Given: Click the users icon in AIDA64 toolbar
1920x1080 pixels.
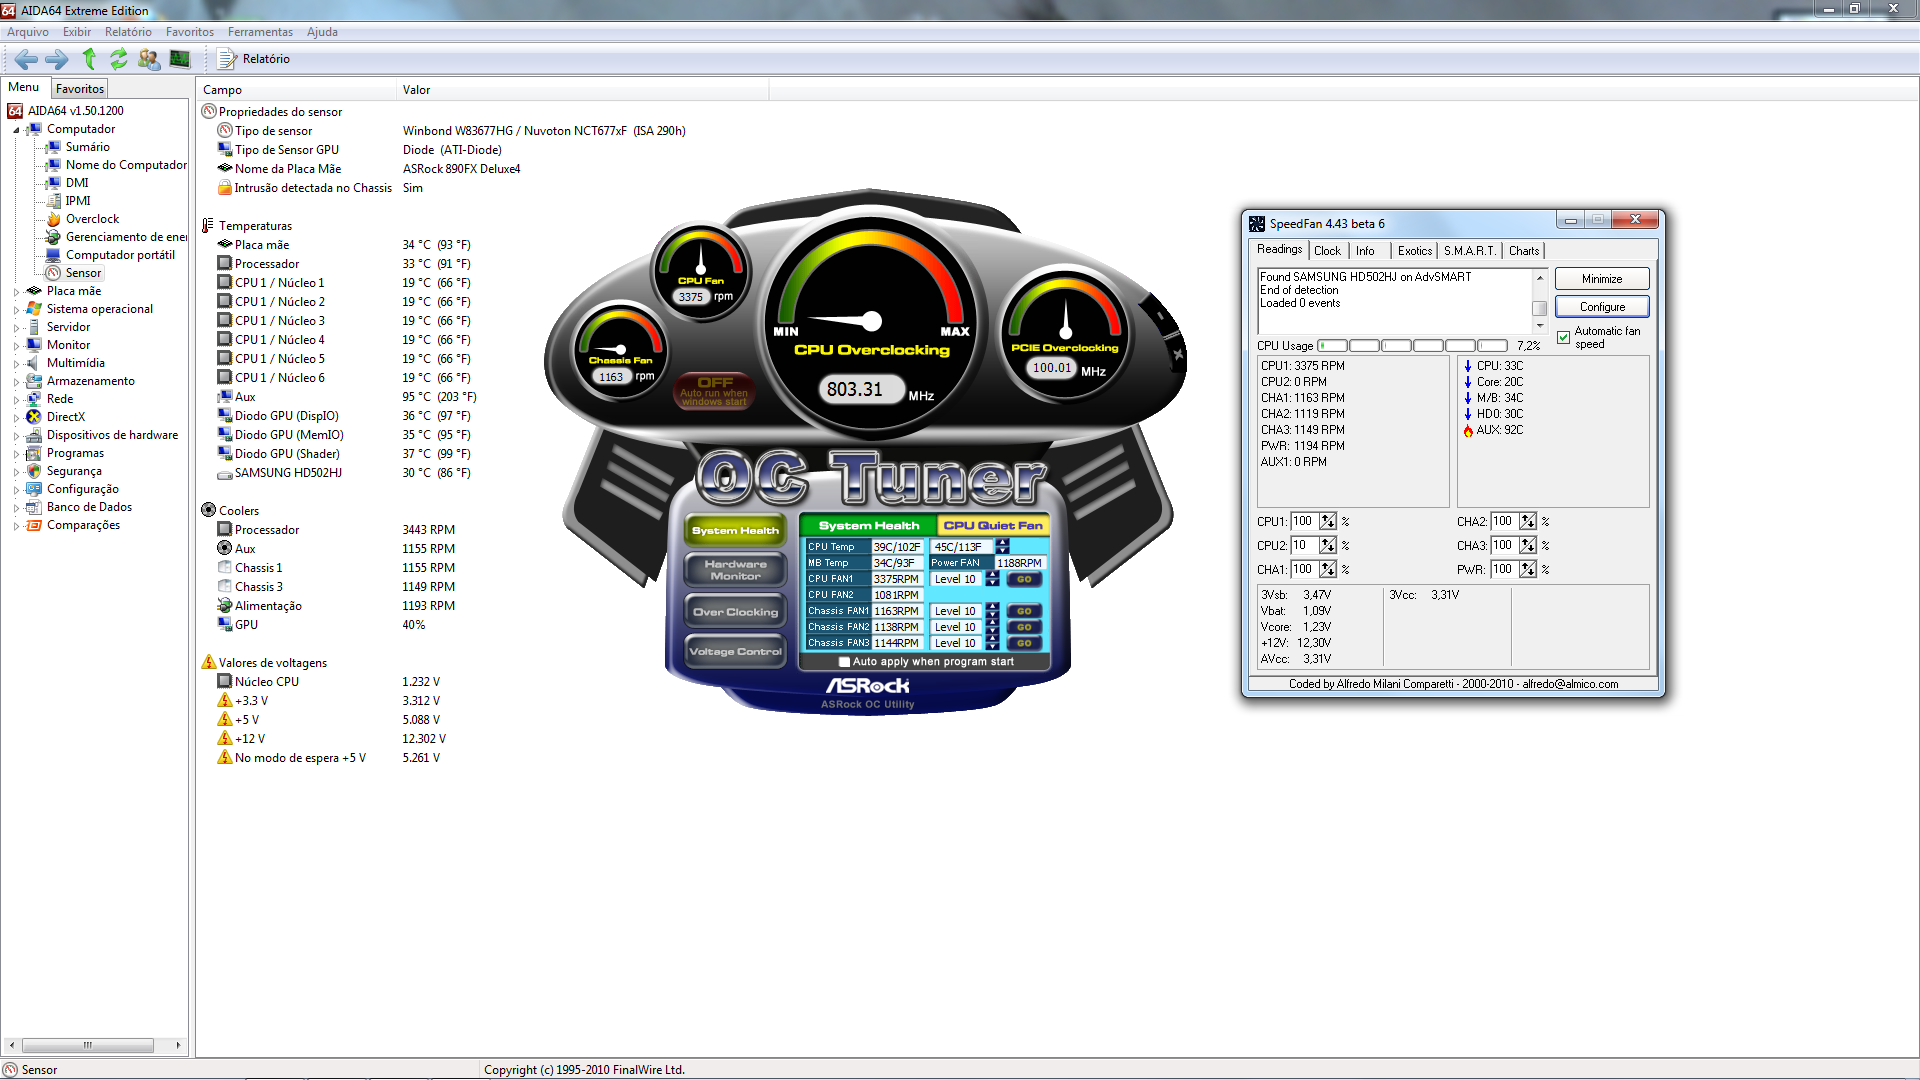Looking at the screenshot, I should tap(149, 59).
